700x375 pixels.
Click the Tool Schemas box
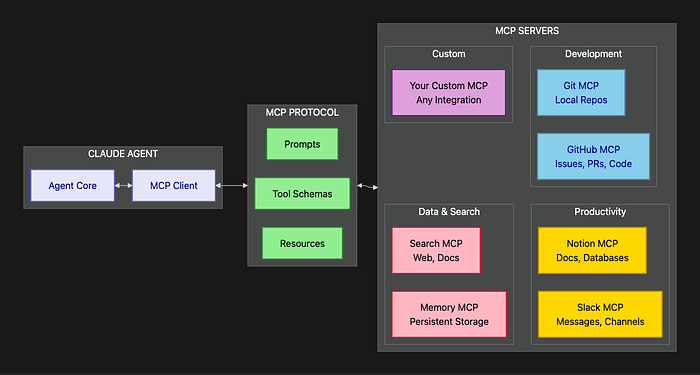pyautogui.click(x=302, y=194)
